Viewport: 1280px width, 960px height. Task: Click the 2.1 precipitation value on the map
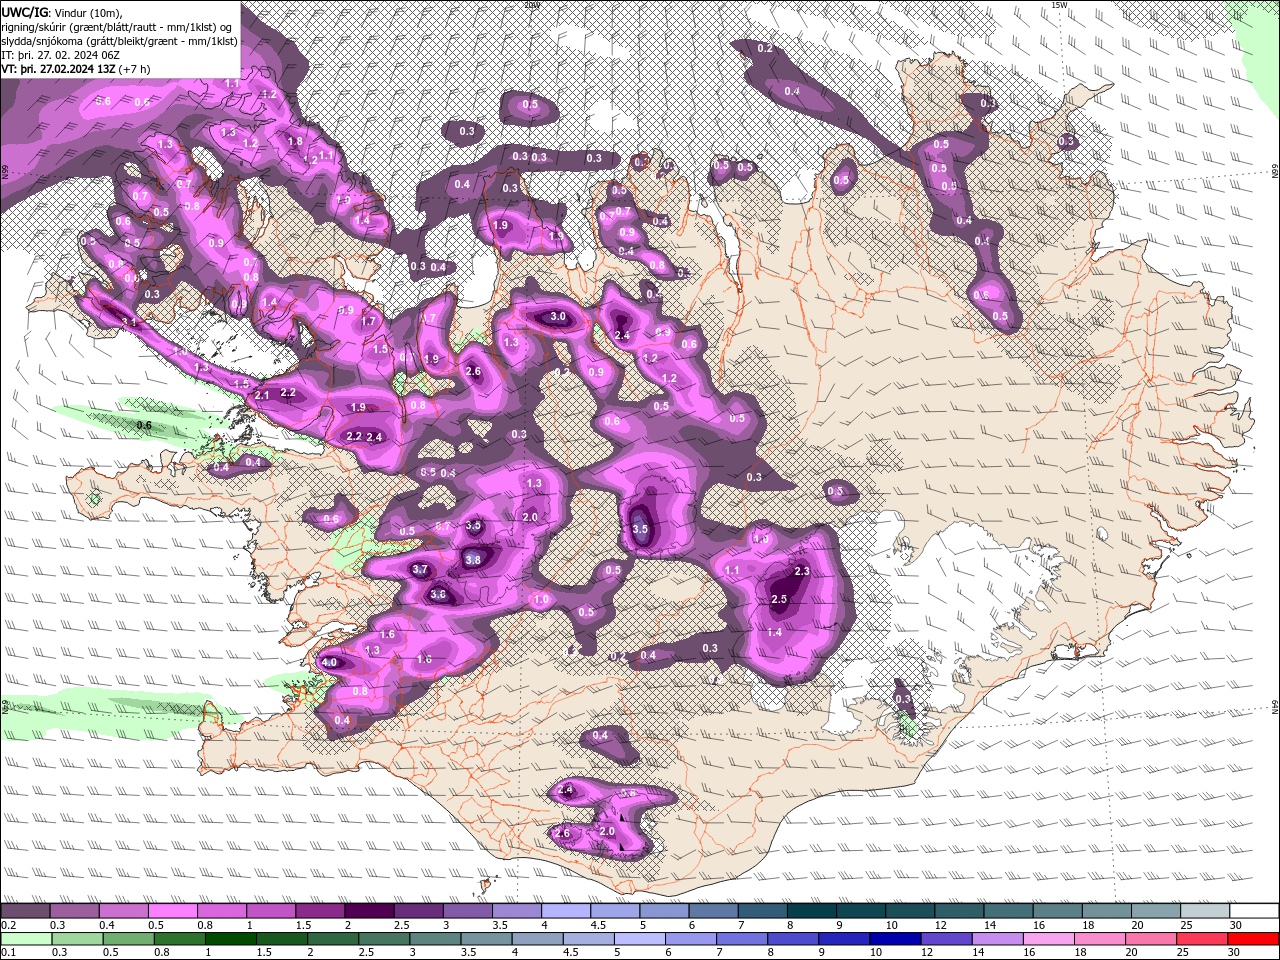tap(262, 395)
